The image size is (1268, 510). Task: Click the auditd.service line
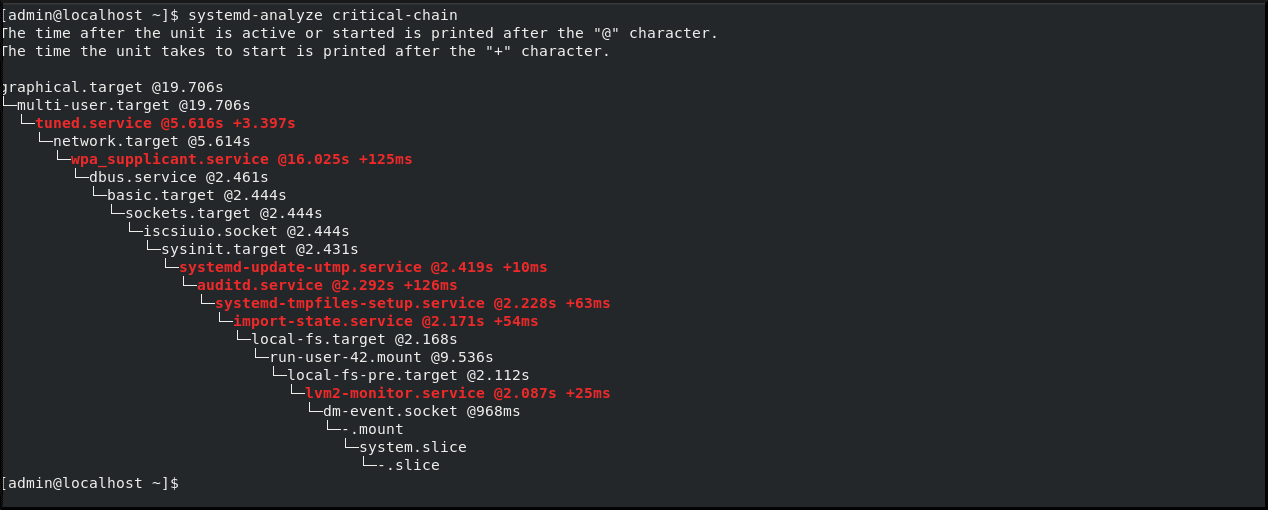click(327, 285)
